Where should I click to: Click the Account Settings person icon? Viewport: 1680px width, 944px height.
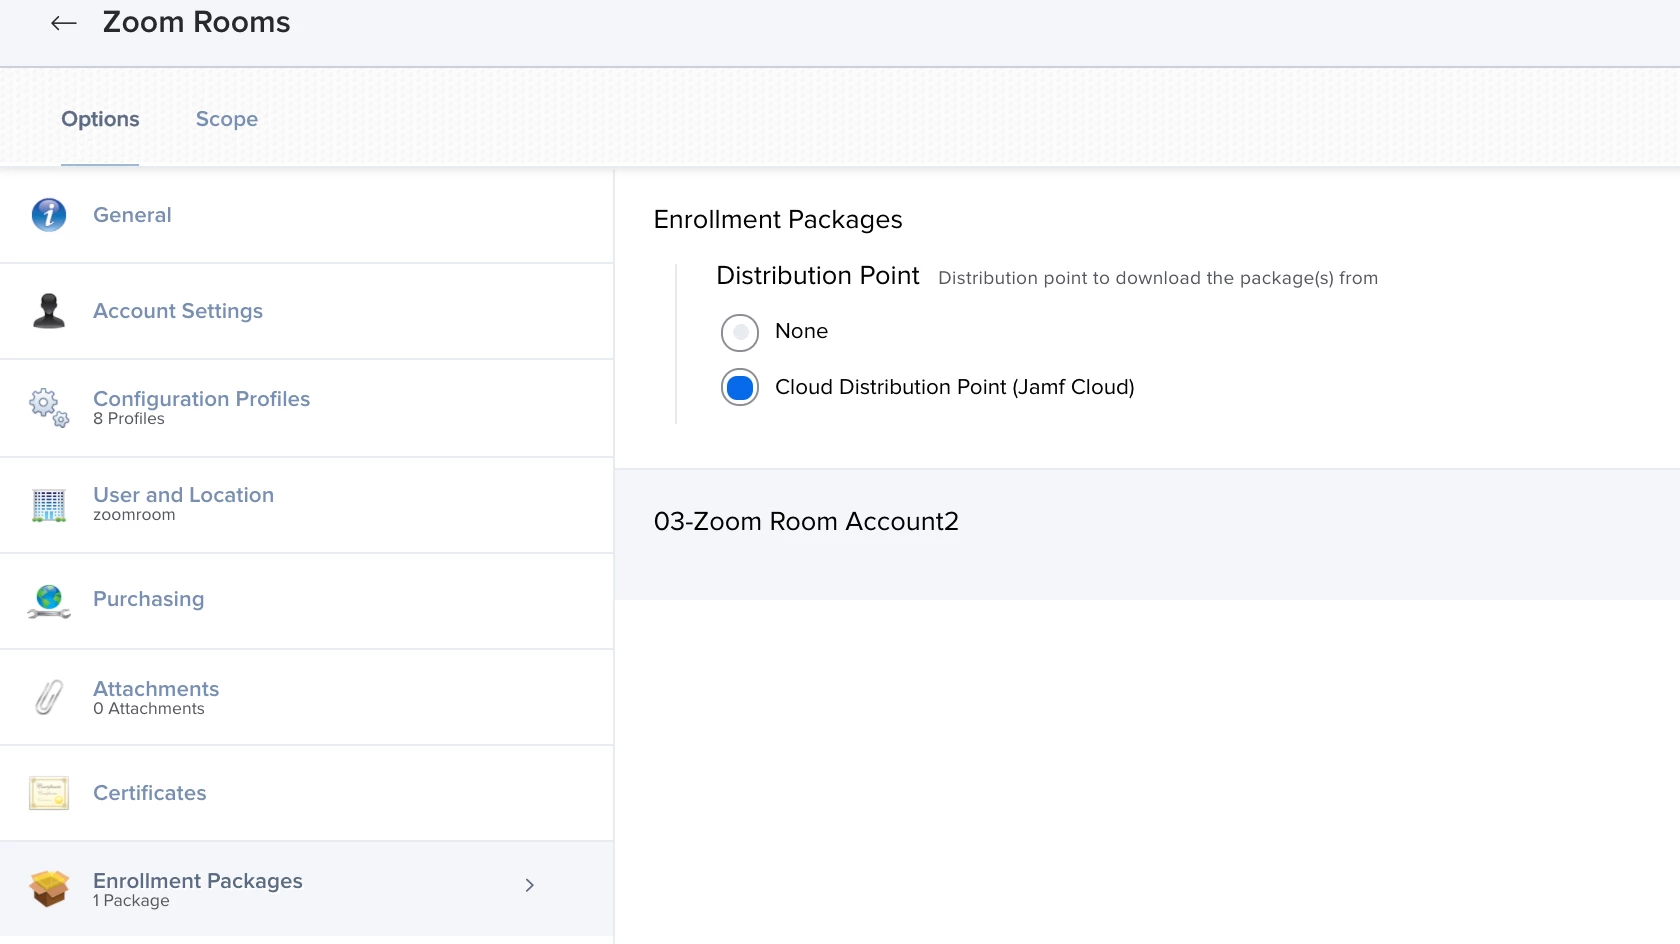tap(49, 311)
